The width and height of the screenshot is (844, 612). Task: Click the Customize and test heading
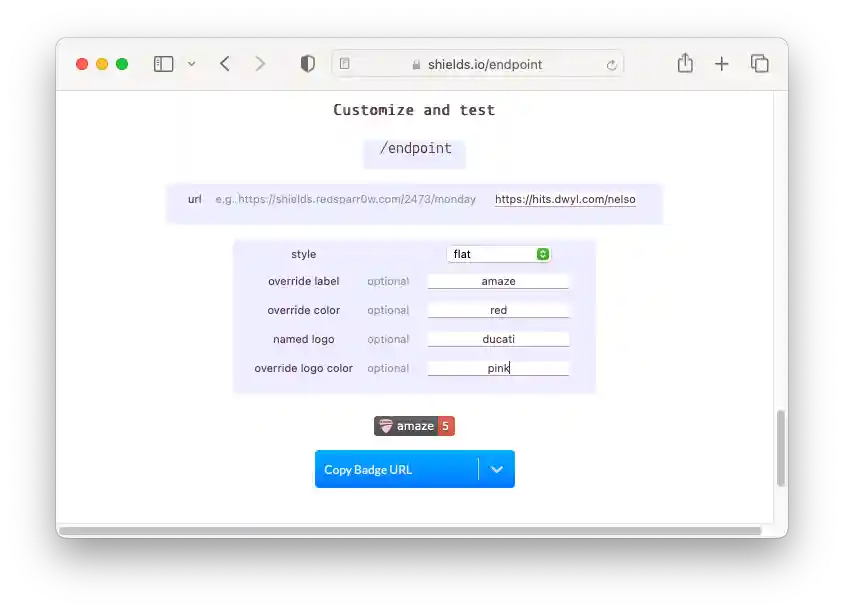[414, 110]
